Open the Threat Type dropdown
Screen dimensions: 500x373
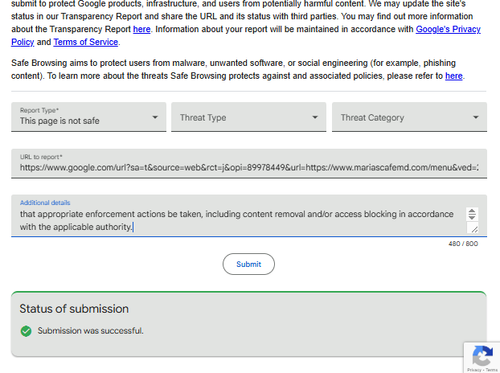click(249, 117)
